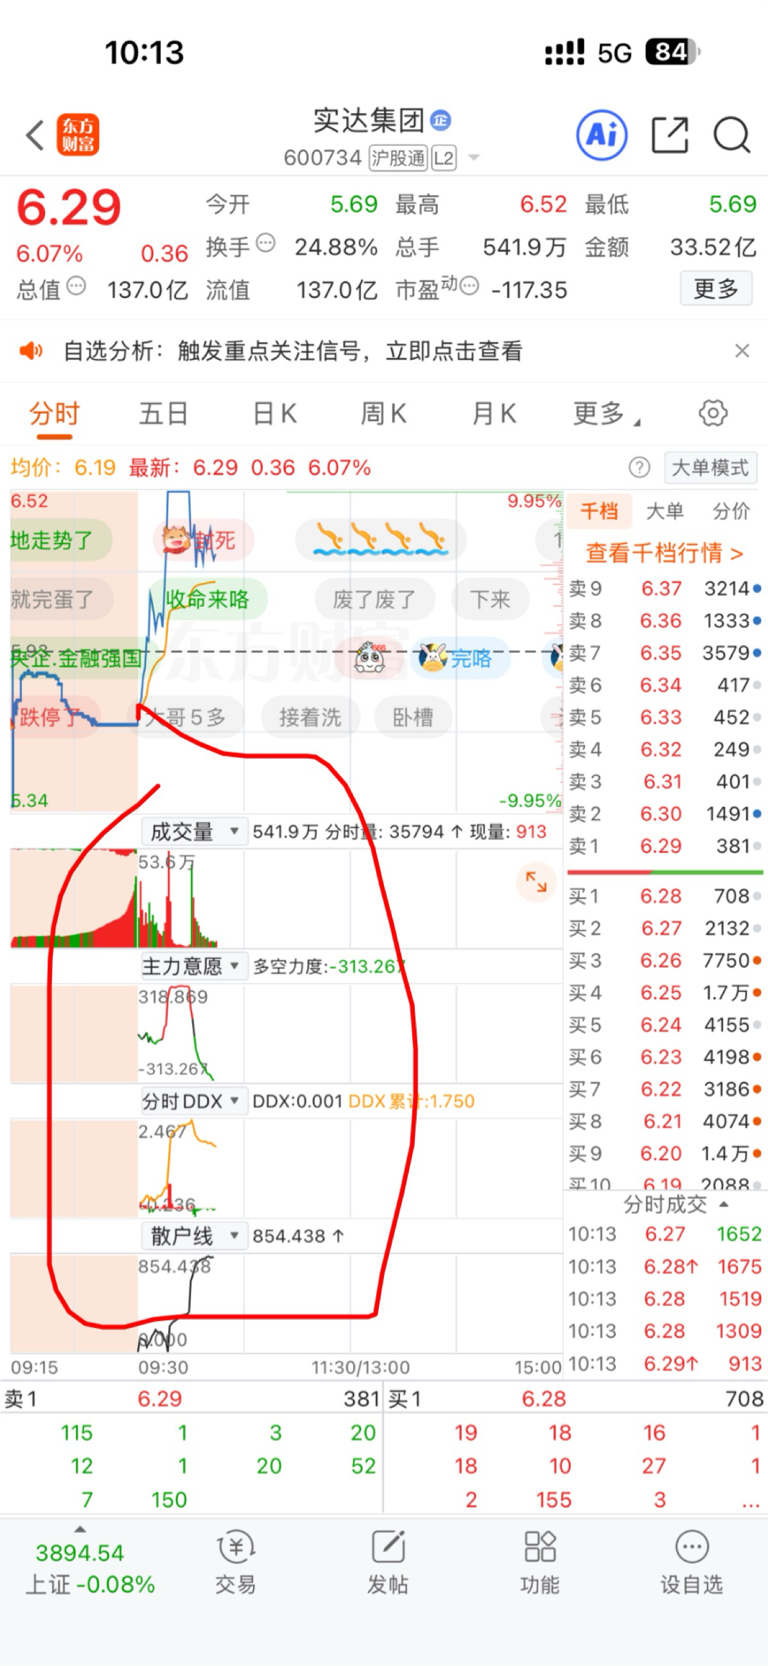
Task: Open 交易 trade icon in bottom bar
Action: 235,1562
